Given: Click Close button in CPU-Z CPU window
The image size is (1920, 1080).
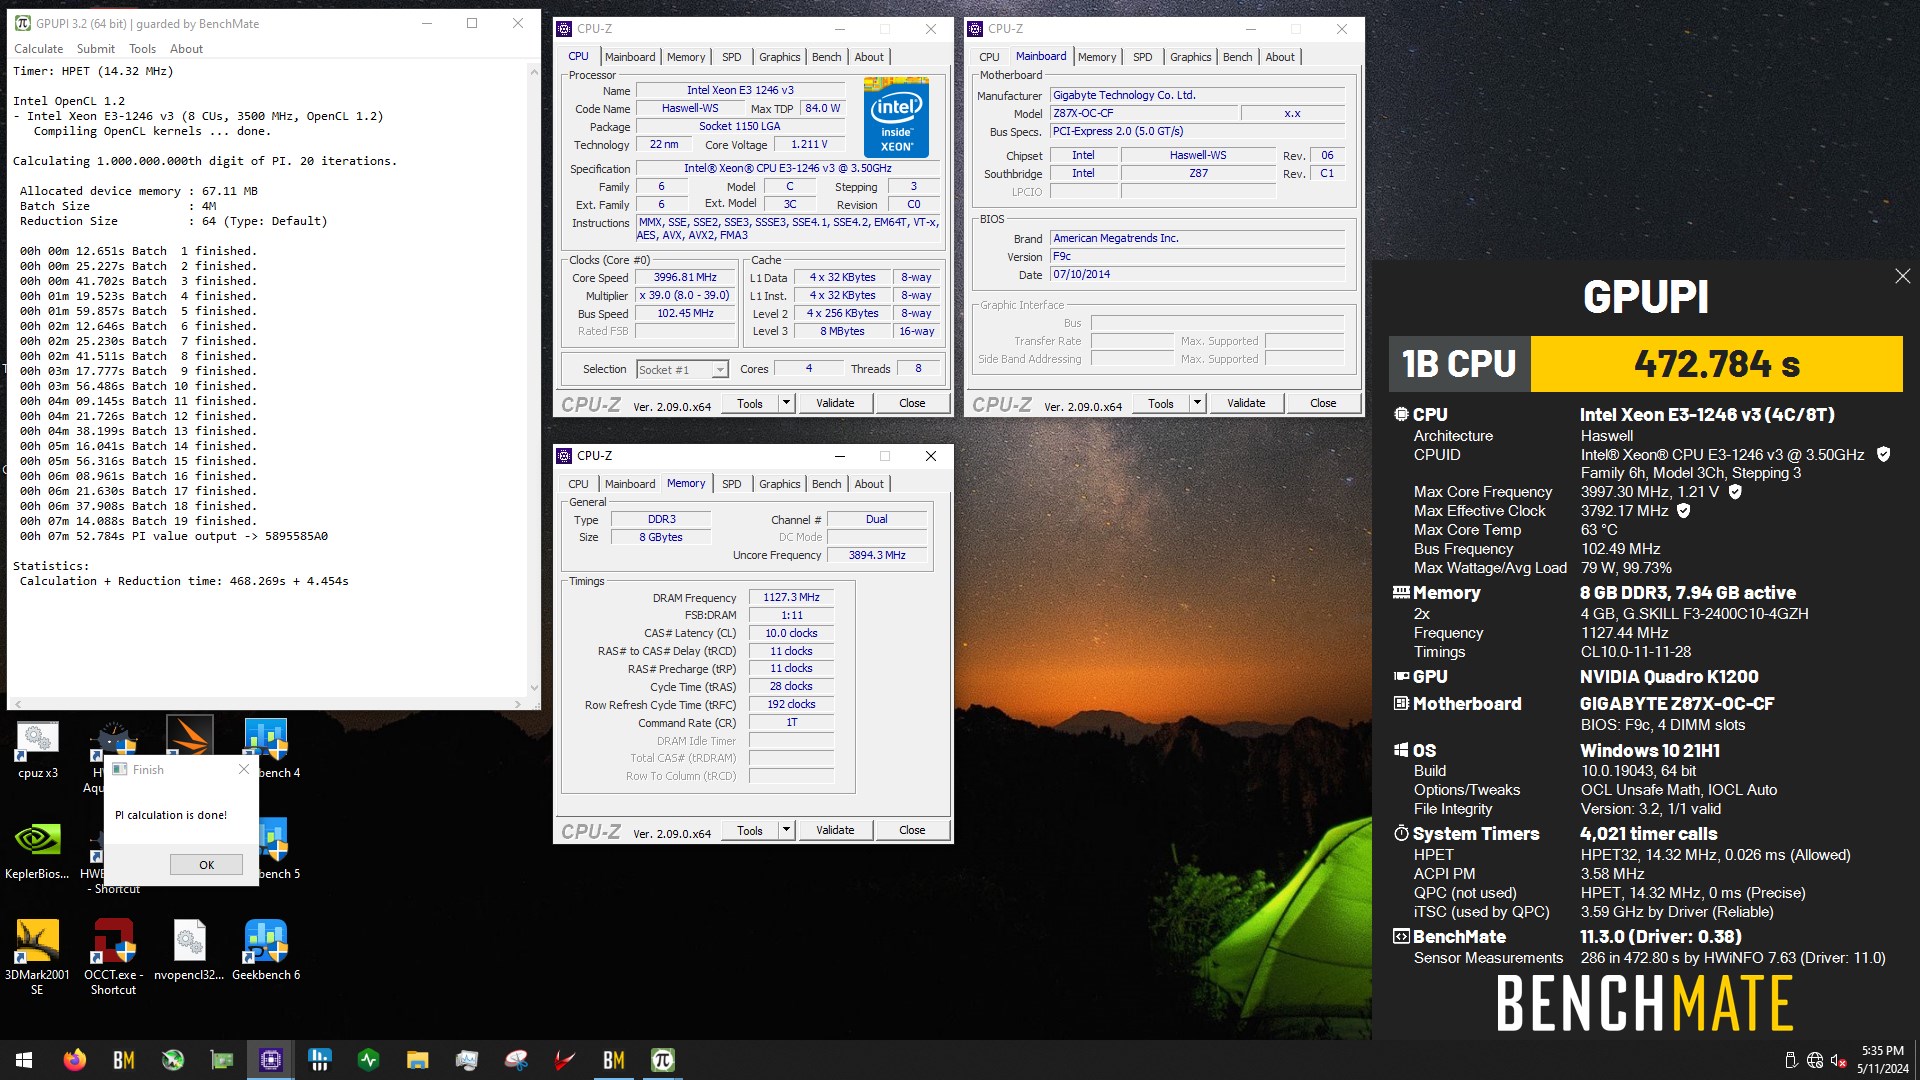Looking at the screenshot, I should (x=912, y=403).
